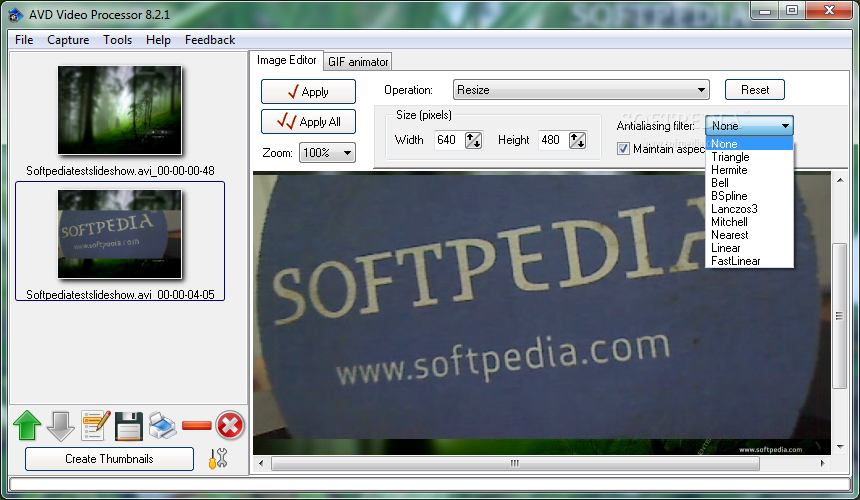Viewport: 860px width, 500px height.
Task: Choose Linear in the filter list
Action: point(749,248)
